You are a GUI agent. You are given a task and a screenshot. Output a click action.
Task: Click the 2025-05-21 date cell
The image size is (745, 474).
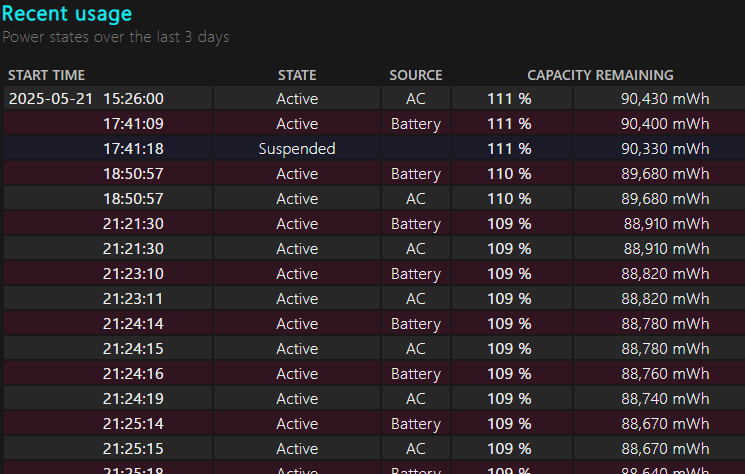coord(49,99)
